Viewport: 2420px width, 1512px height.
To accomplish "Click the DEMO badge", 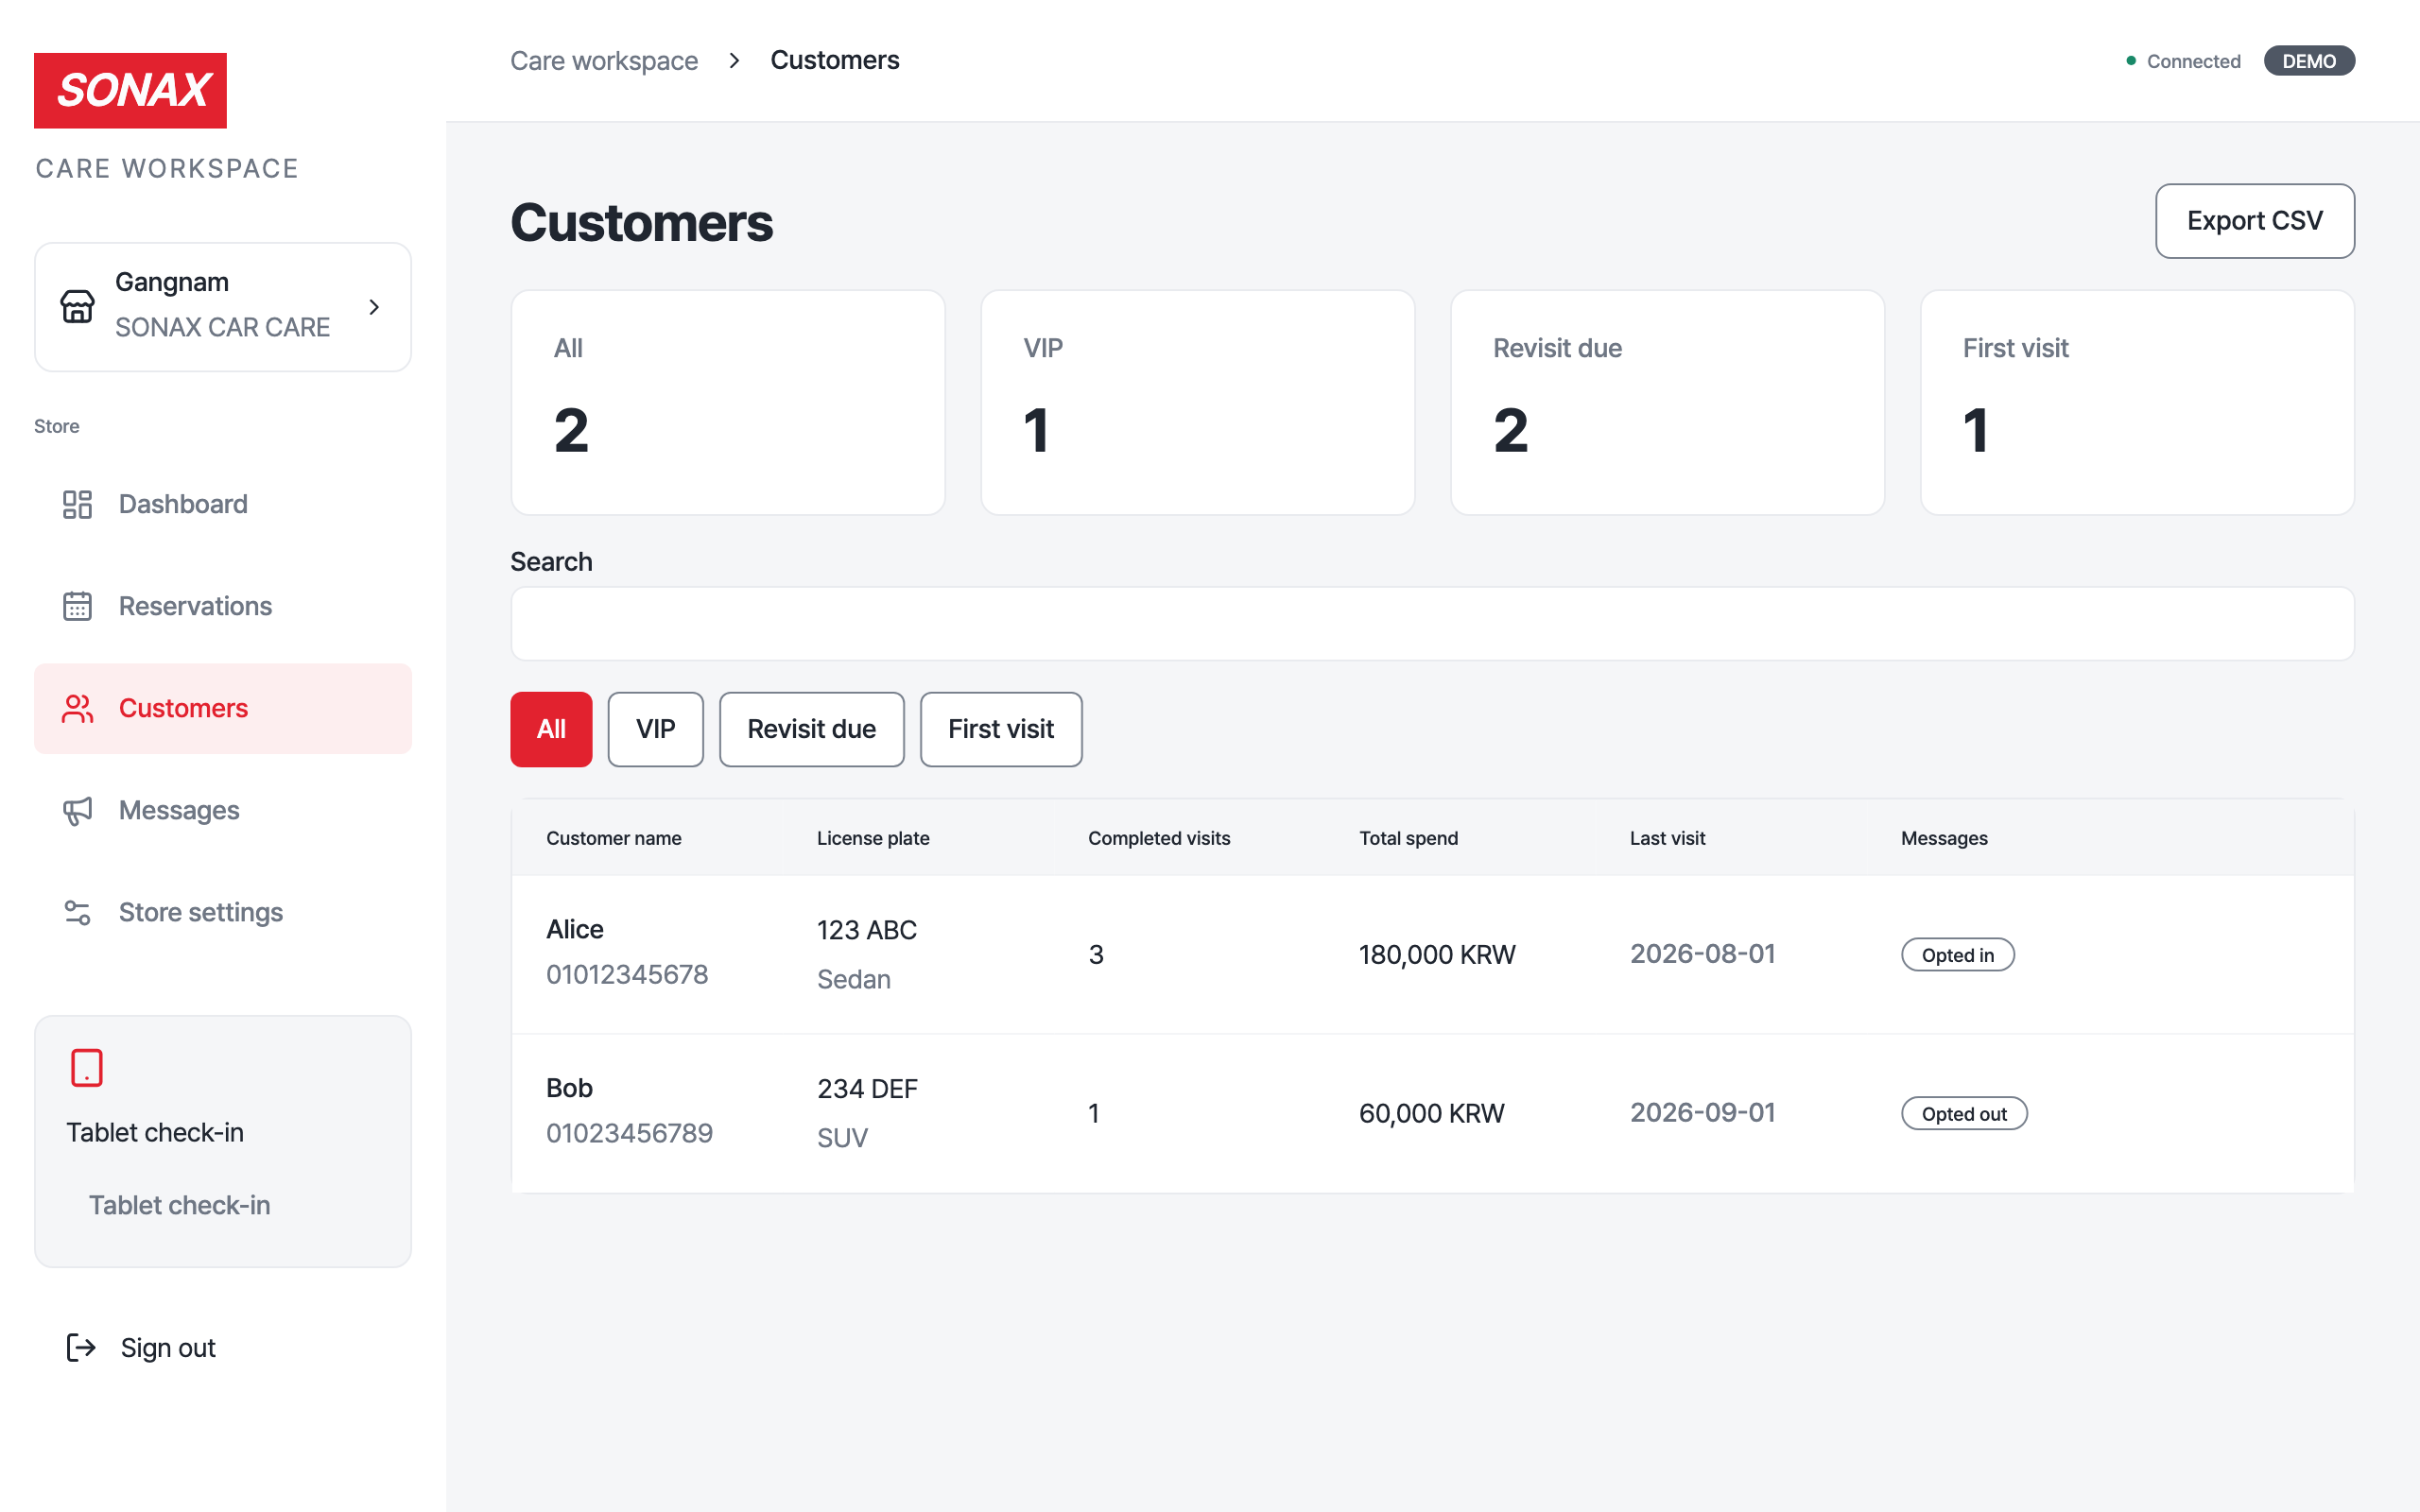I will (x=2309, y=61).
